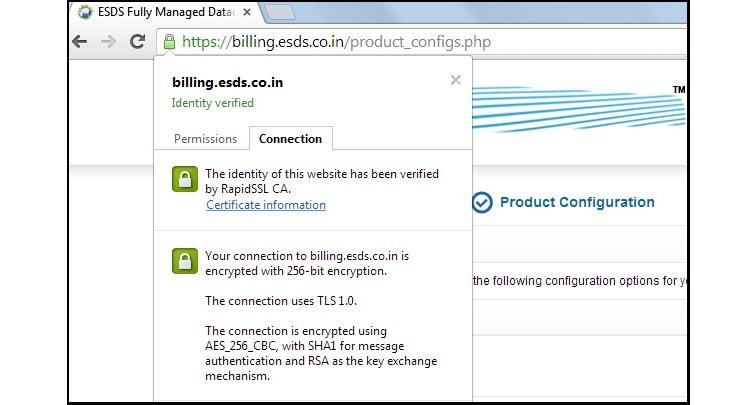This screenshot has height=405, width=750.
Task: Click the billing.esds.co.in popup title
Action: click(x=227, y=82)
